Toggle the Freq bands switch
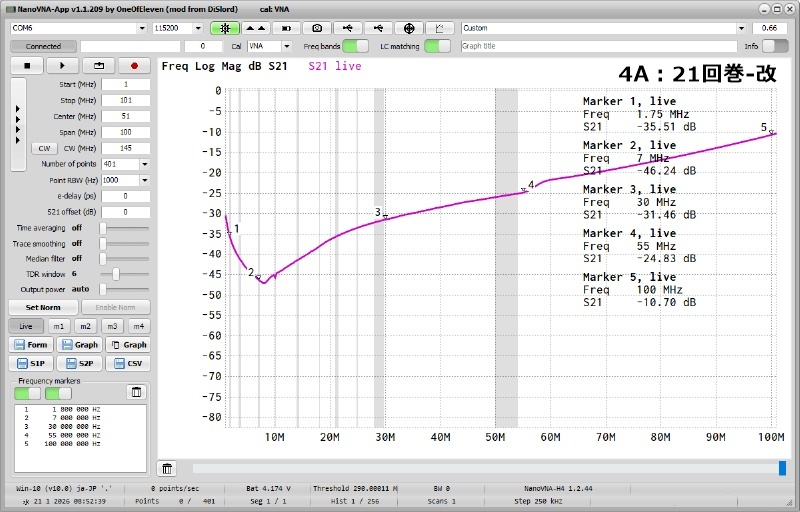 [356, 46]
